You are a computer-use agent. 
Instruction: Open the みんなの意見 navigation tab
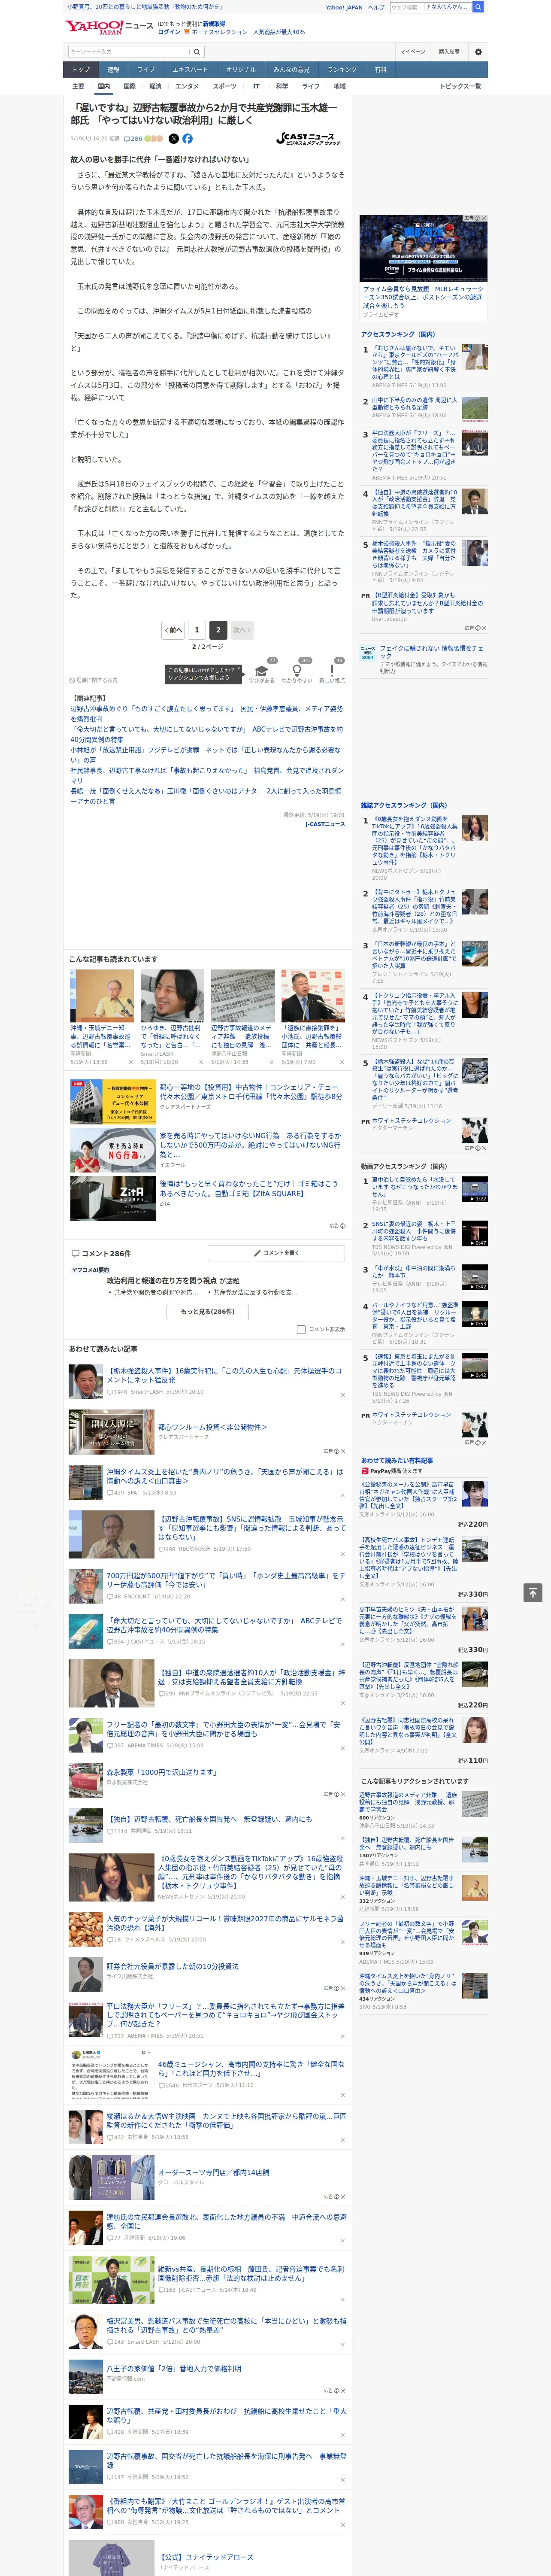pyautogui.click(x=292, y=70)
